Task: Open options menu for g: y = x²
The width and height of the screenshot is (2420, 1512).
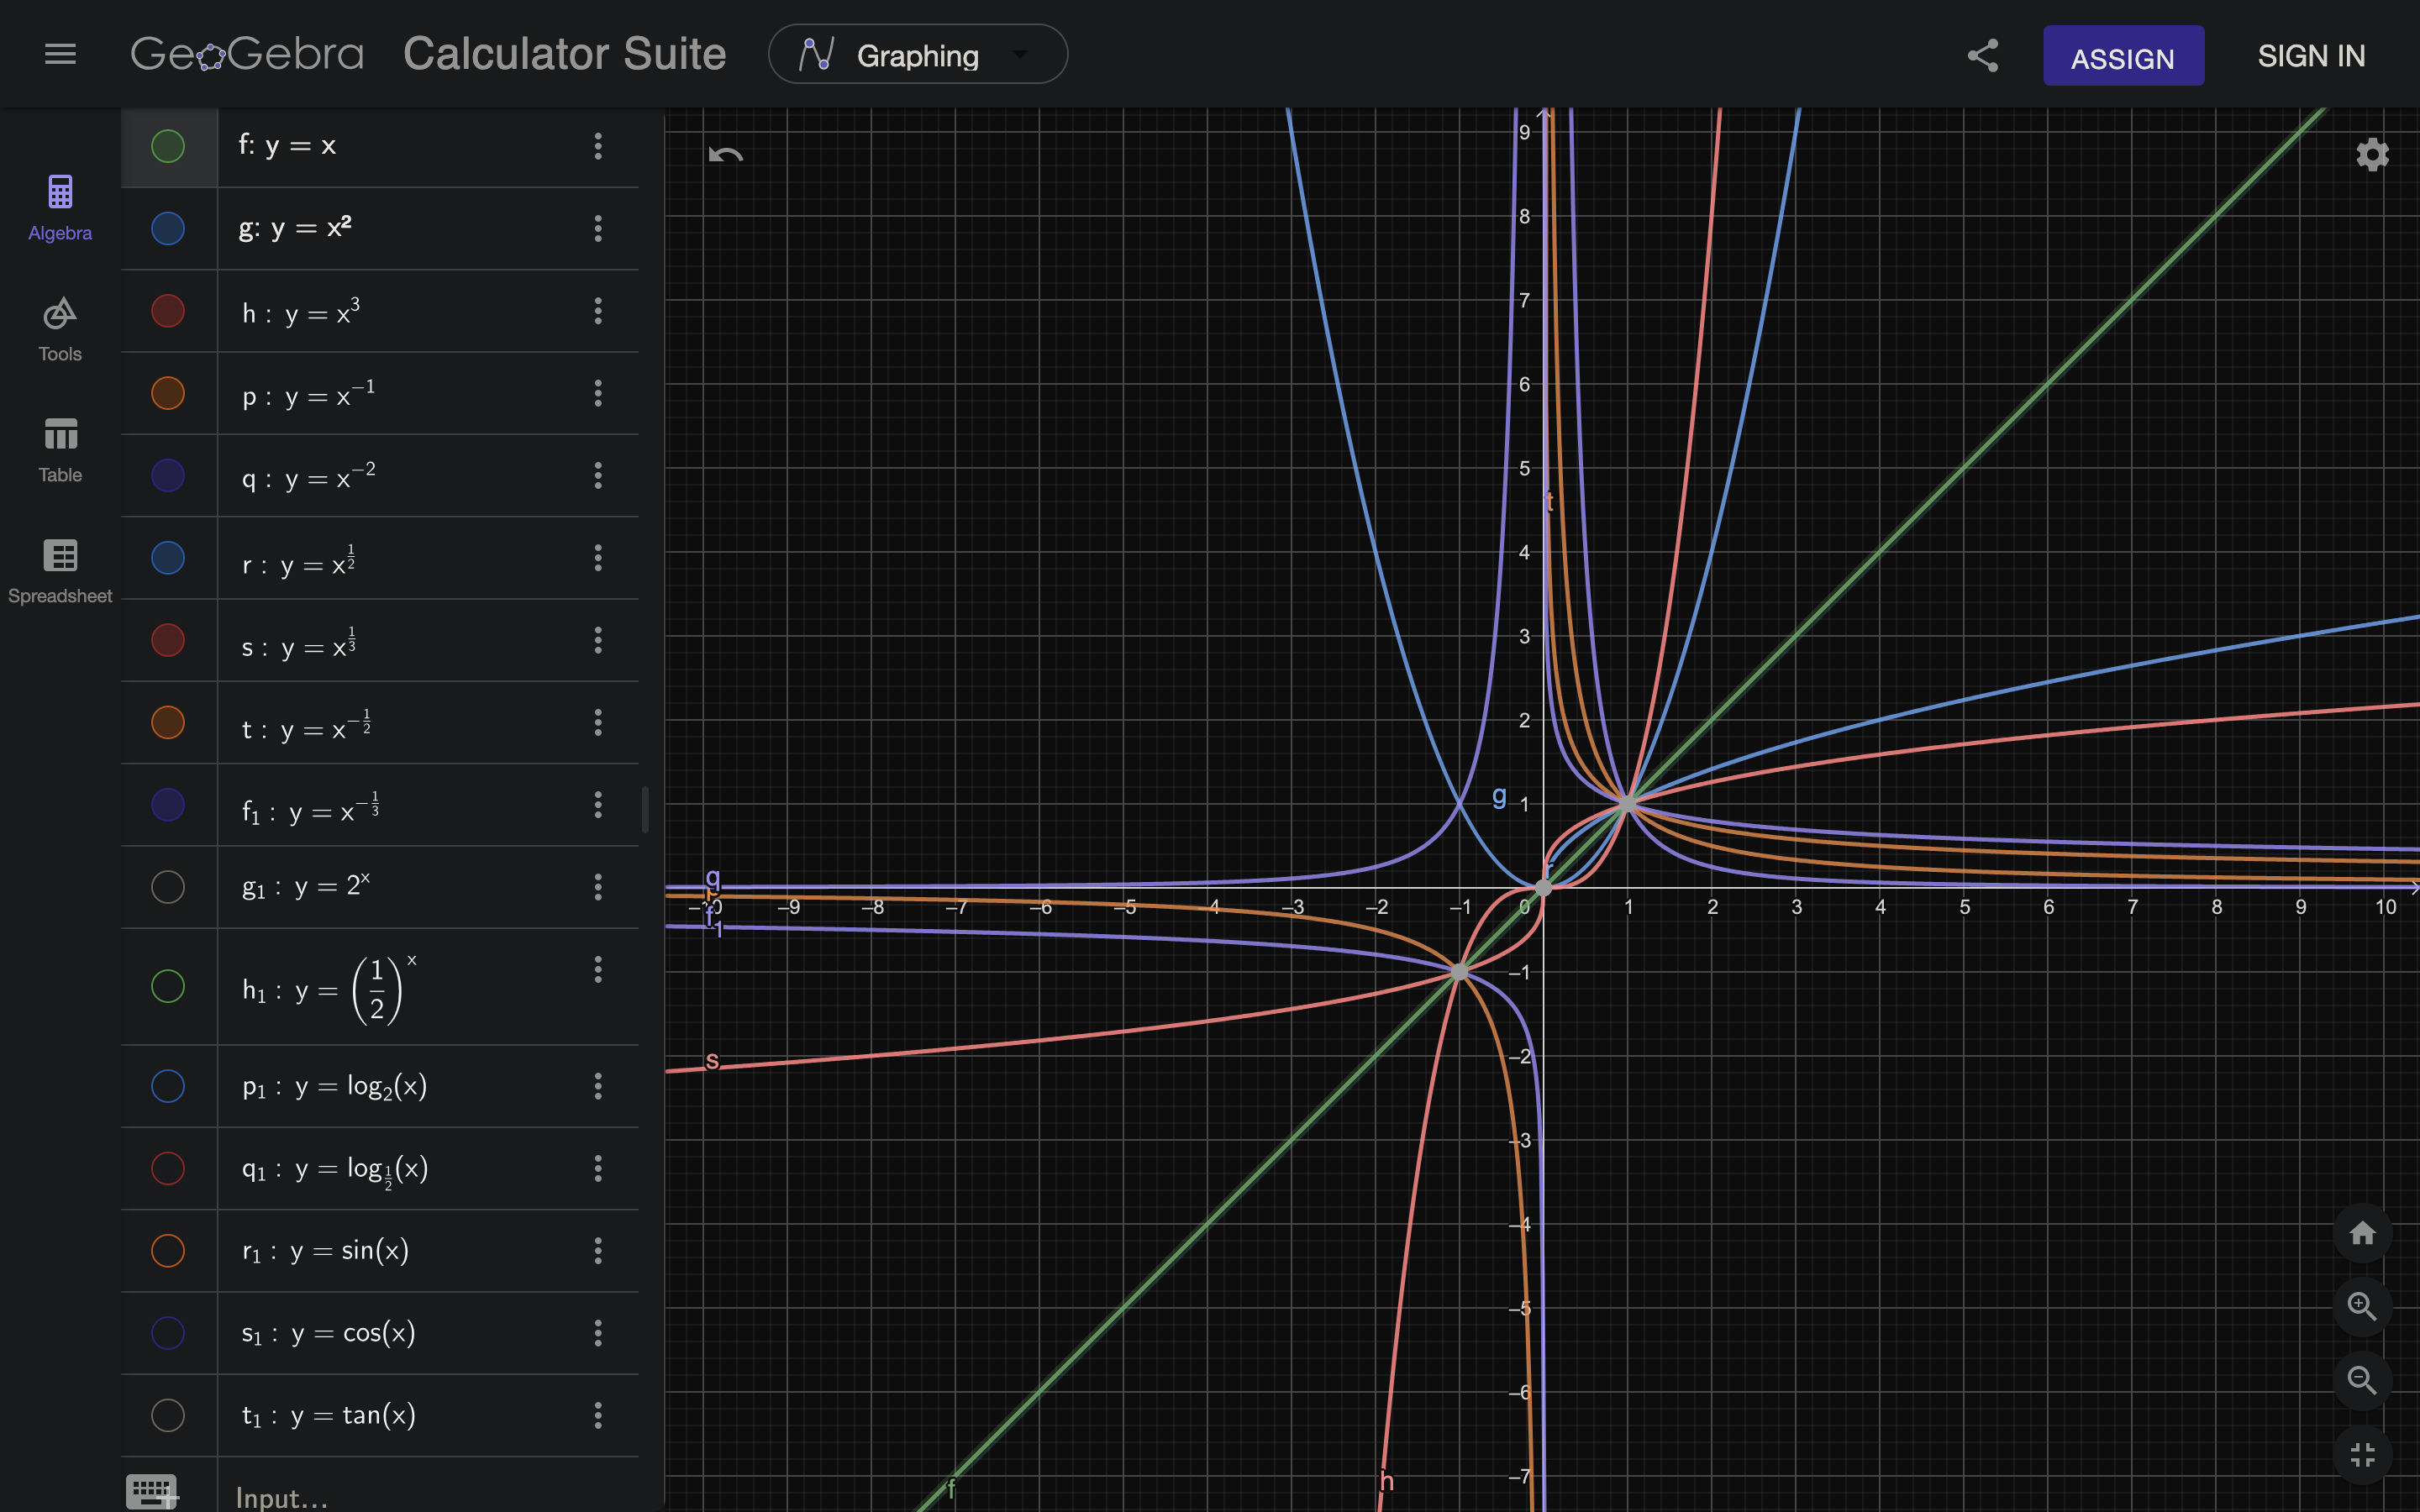Action: tap(598, 229)
